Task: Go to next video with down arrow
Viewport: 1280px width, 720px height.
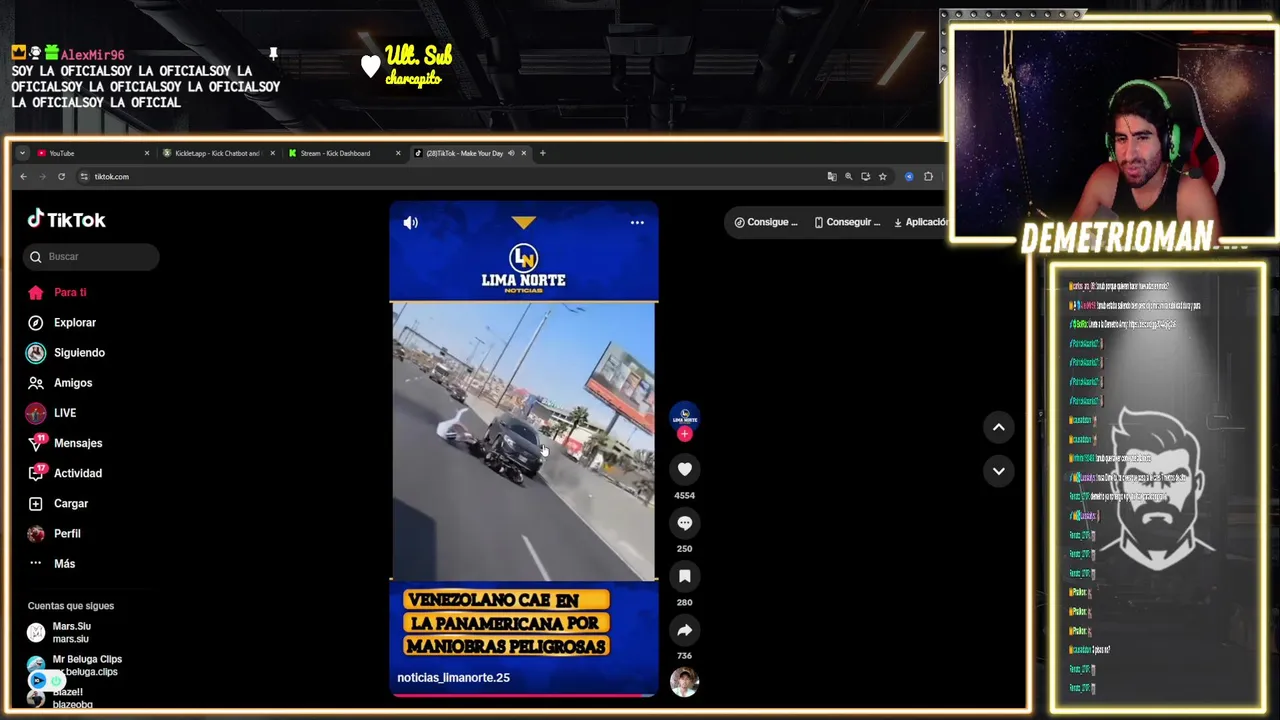Action: [x=998, y=471]
